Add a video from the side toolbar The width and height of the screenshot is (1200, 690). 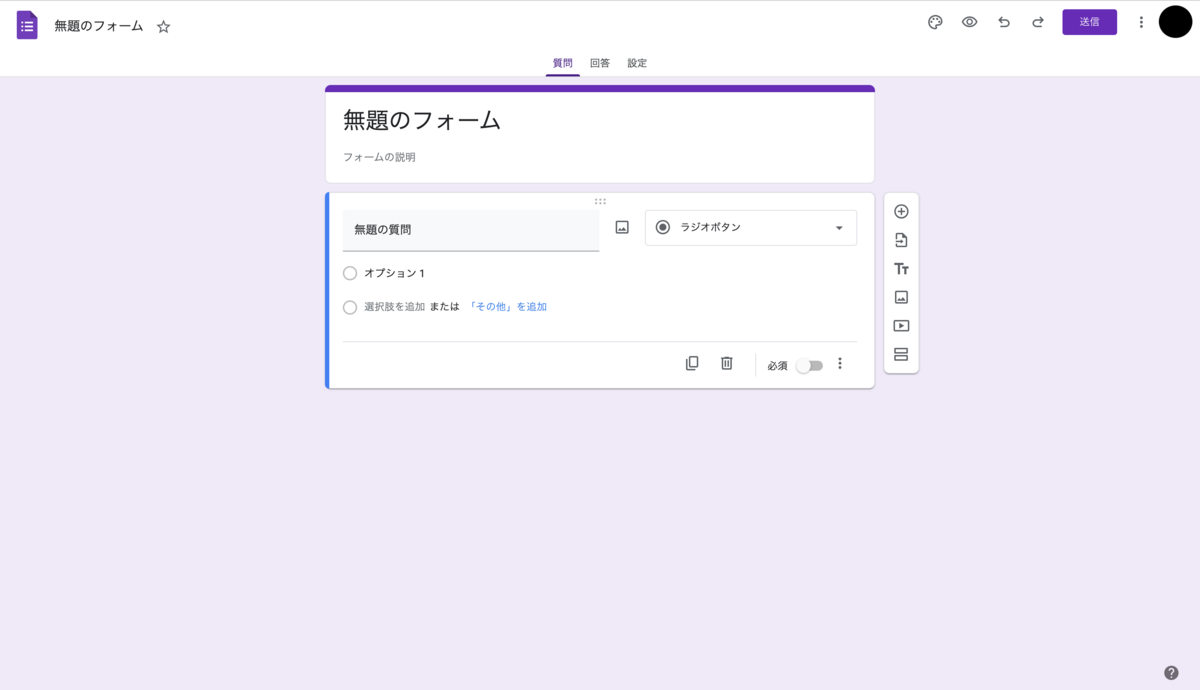[901, 326]
